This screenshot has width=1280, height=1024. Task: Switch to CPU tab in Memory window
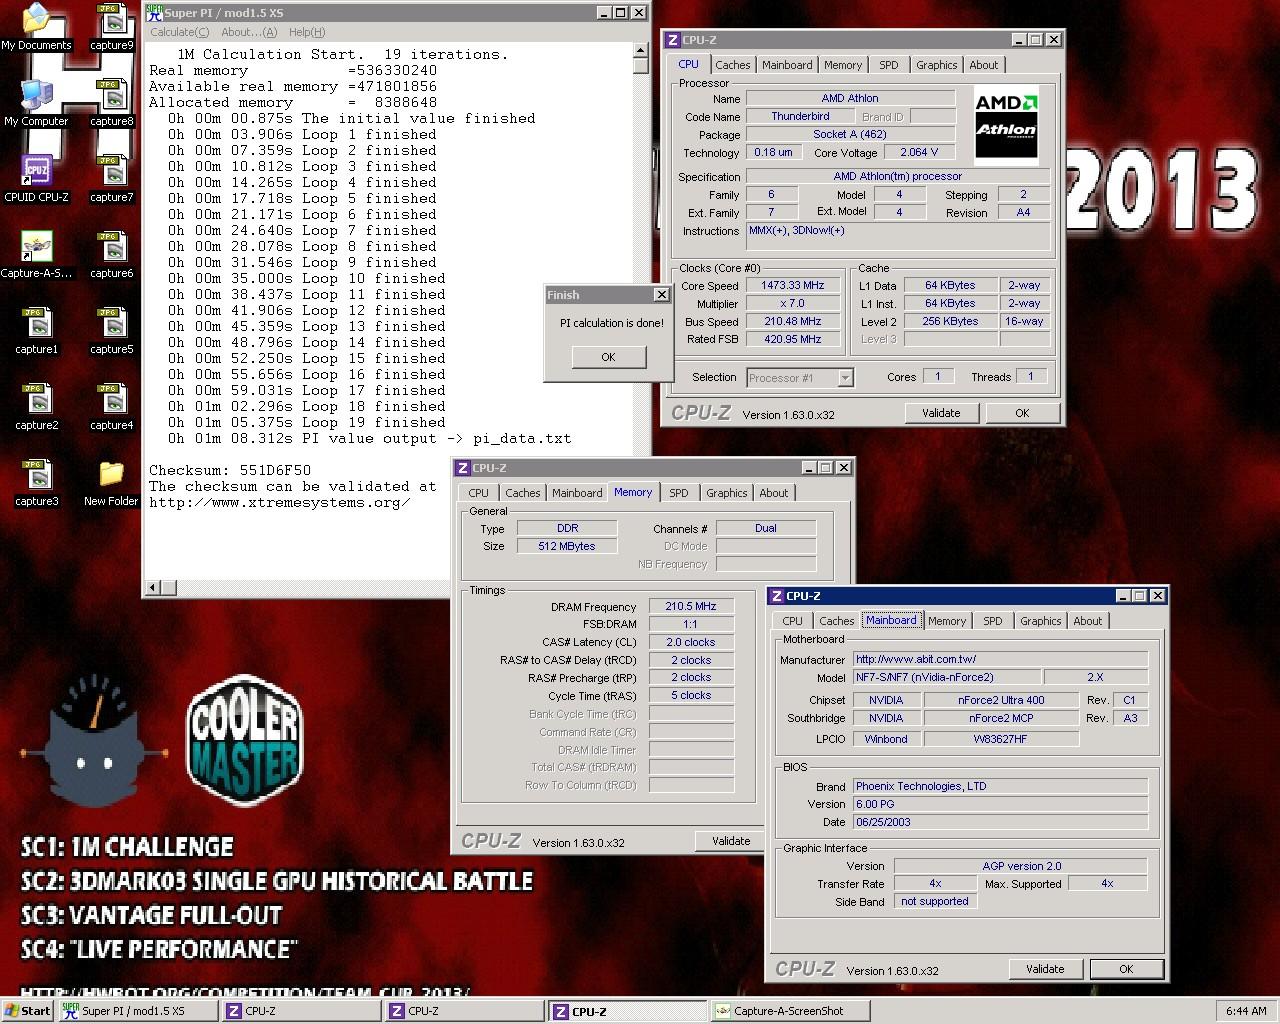[x=478, y=493]
